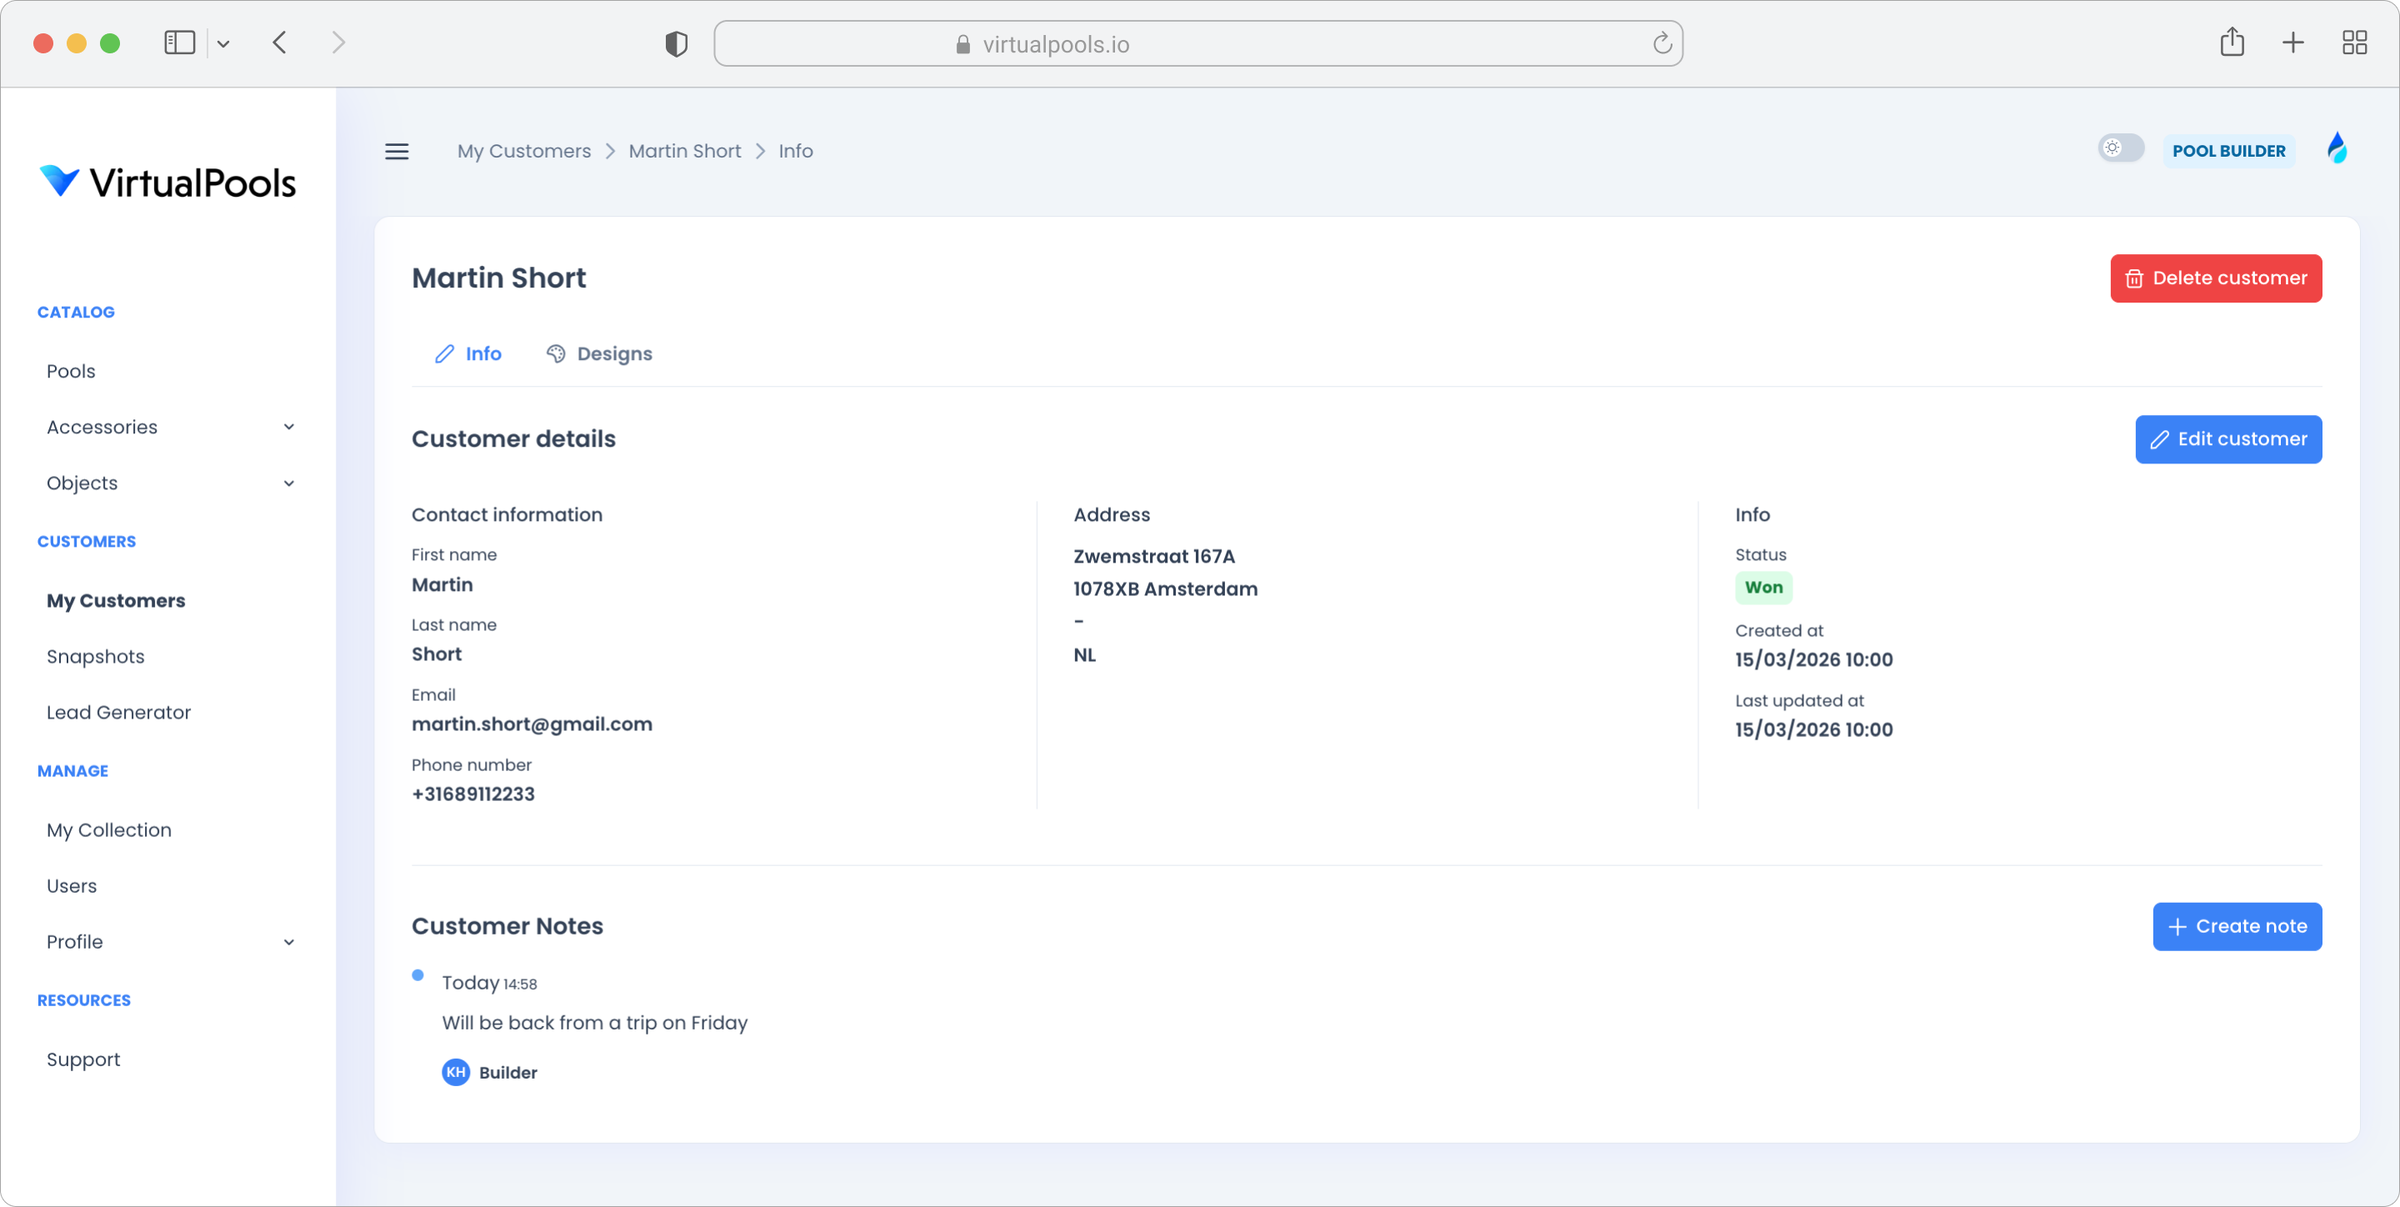Image resolution: width=2400 pixels, height=1207 pixels.
Task: Click the privacy shield icon
Action: pos(676,44)
